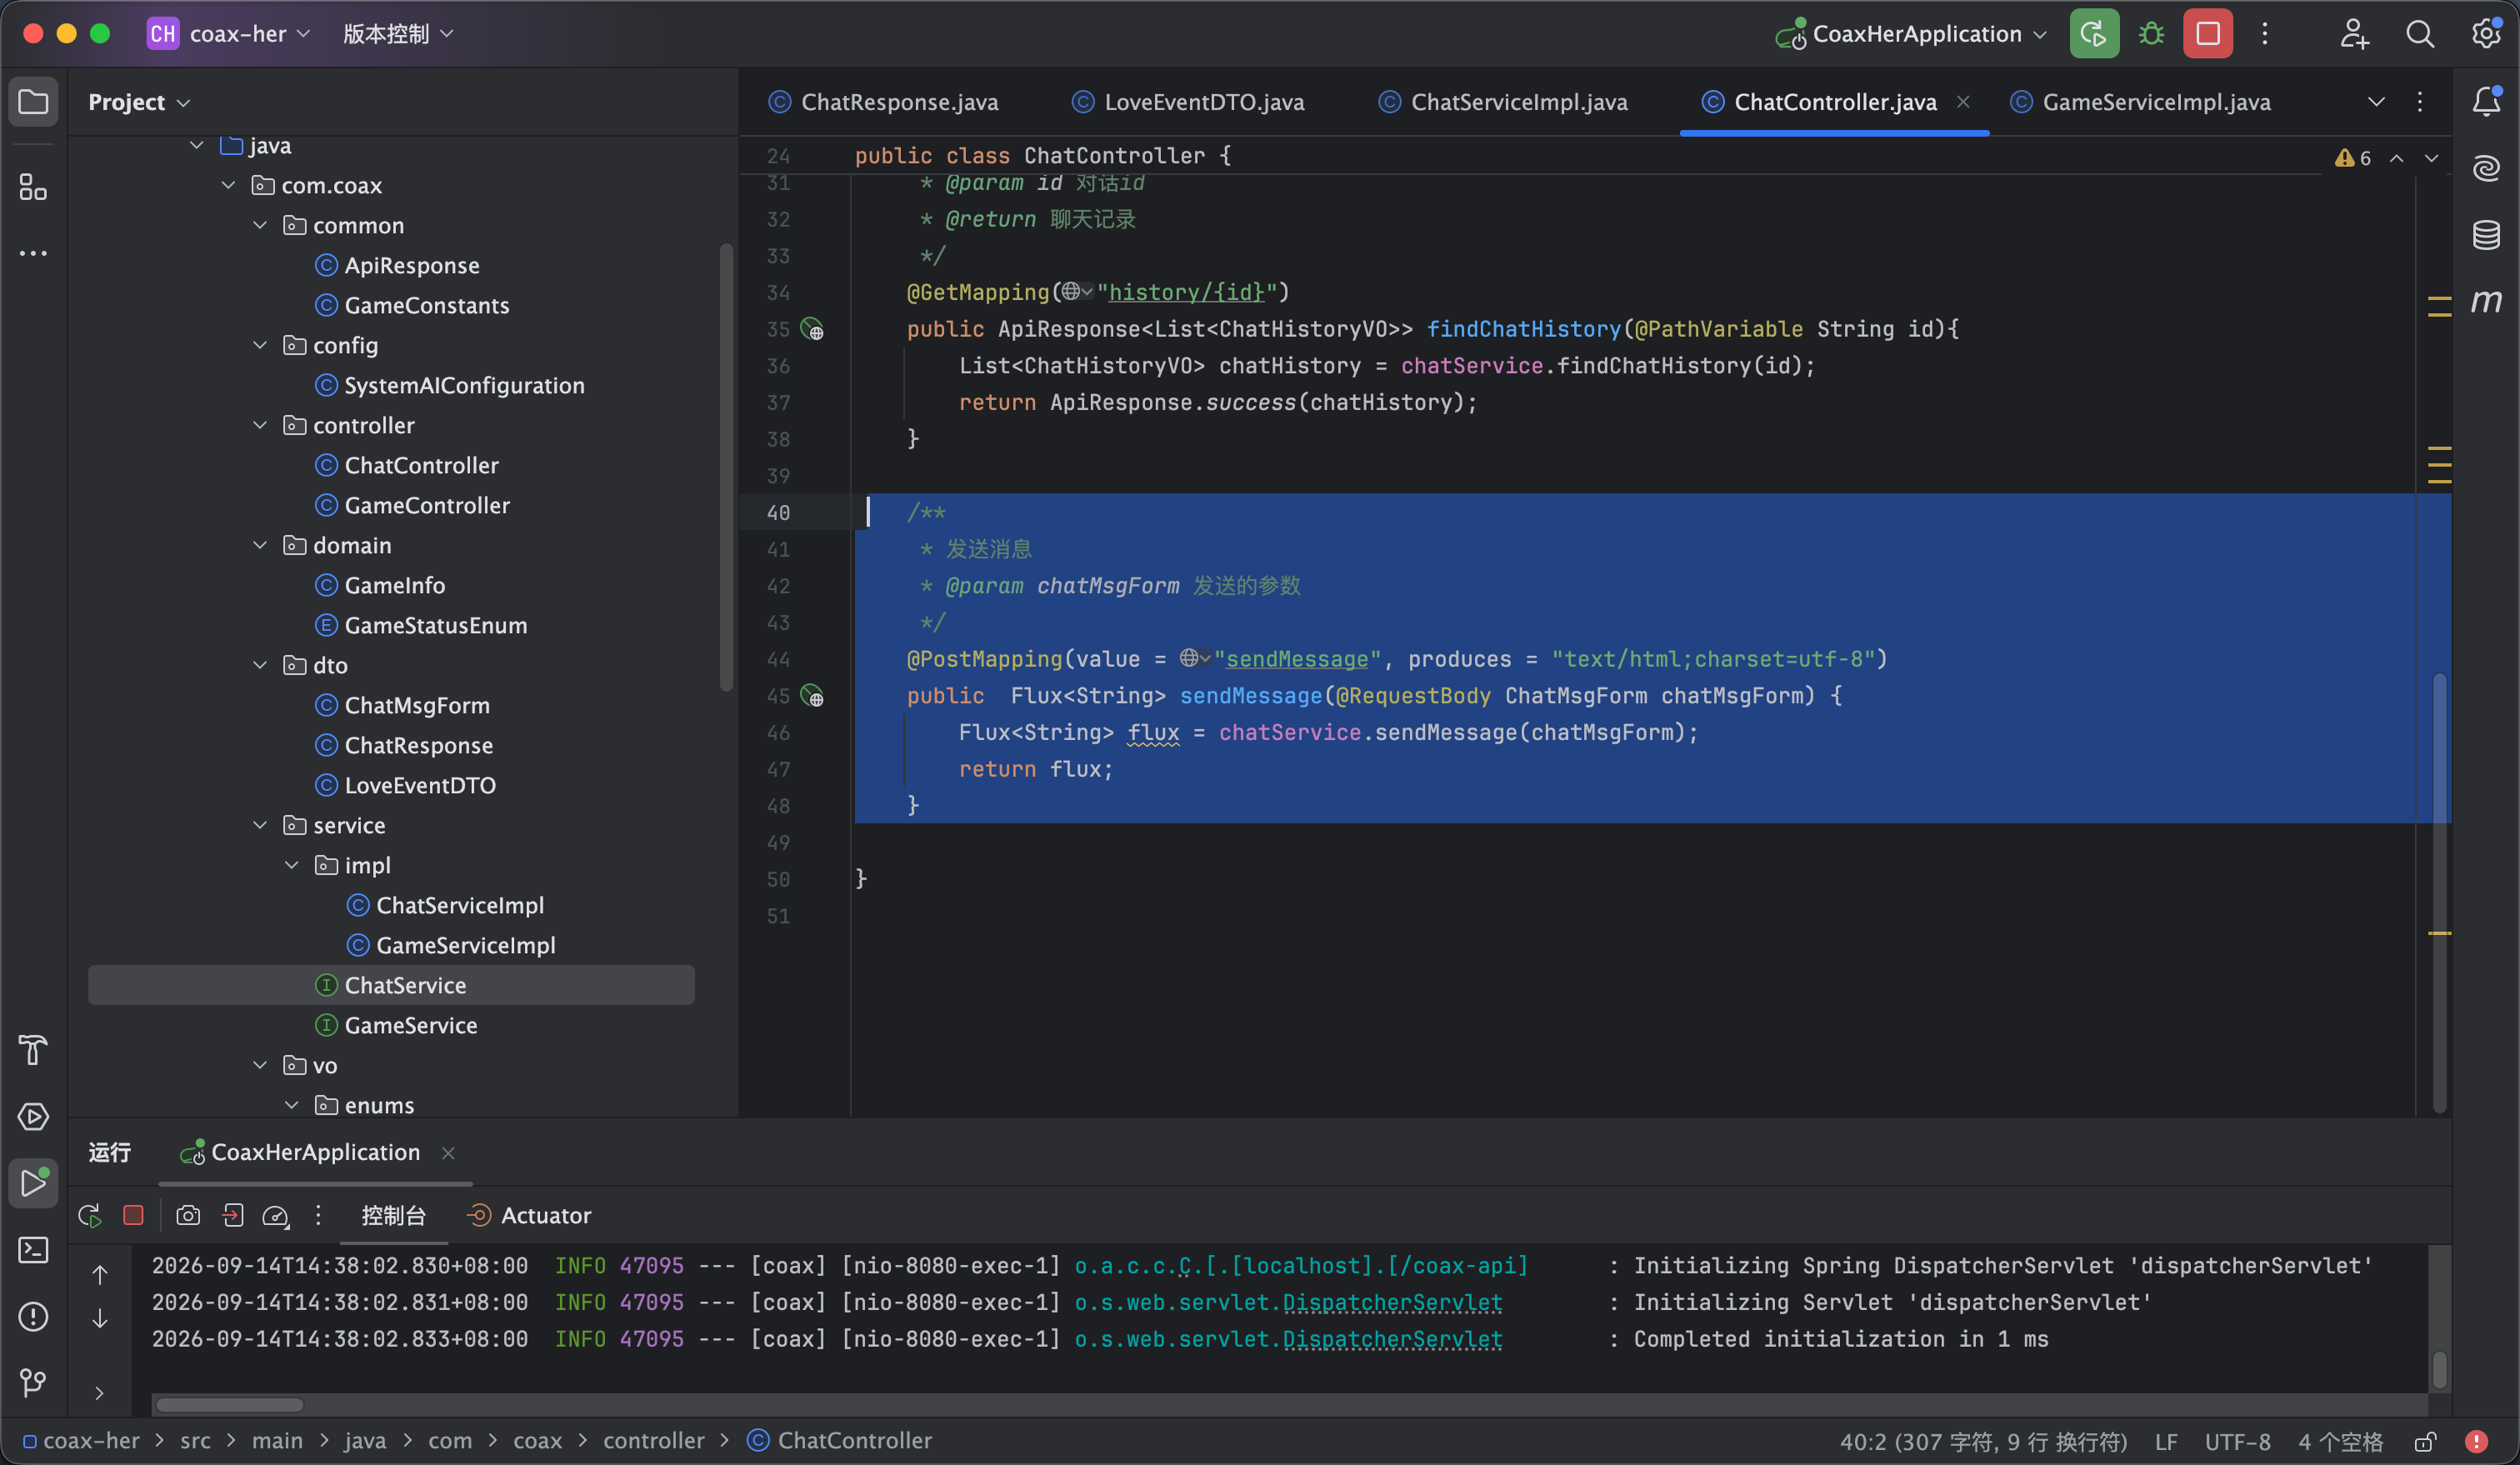Collapse the common package
Screen dimensions: 2520x1465
(260, 226)
